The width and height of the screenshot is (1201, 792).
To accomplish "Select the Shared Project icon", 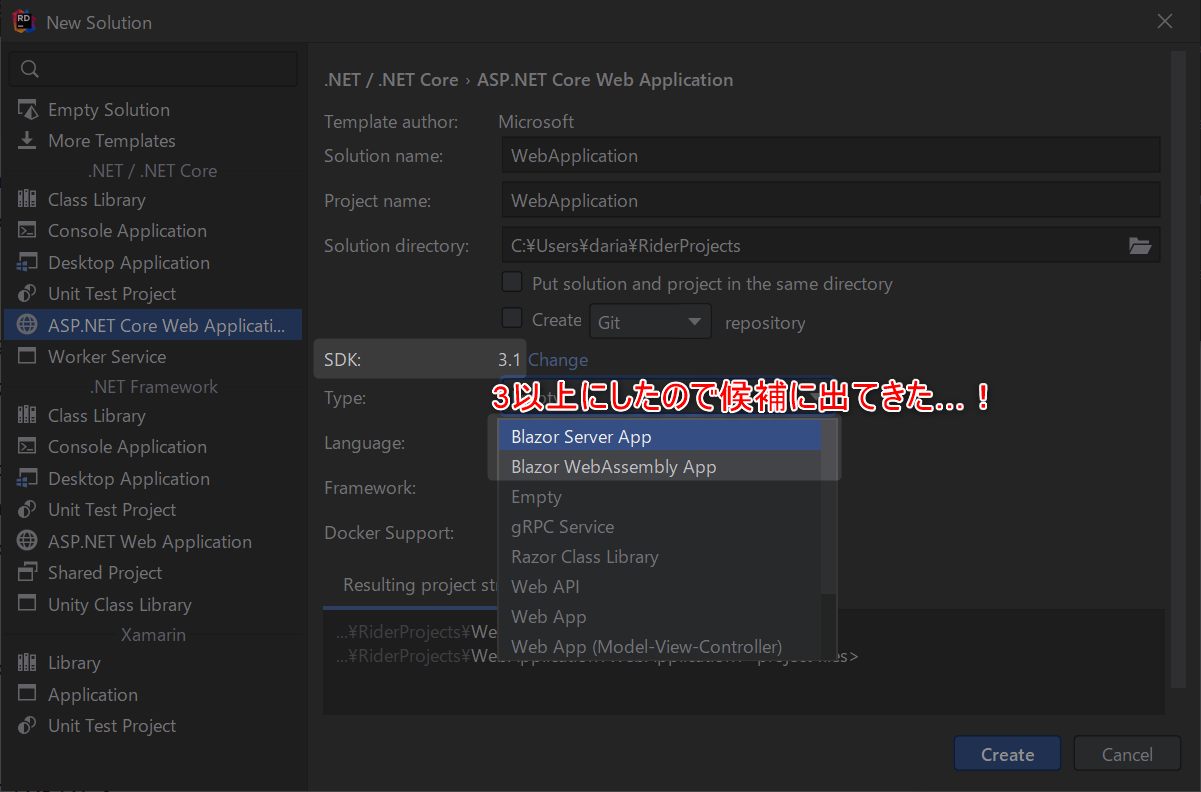I will coord(28,573).
